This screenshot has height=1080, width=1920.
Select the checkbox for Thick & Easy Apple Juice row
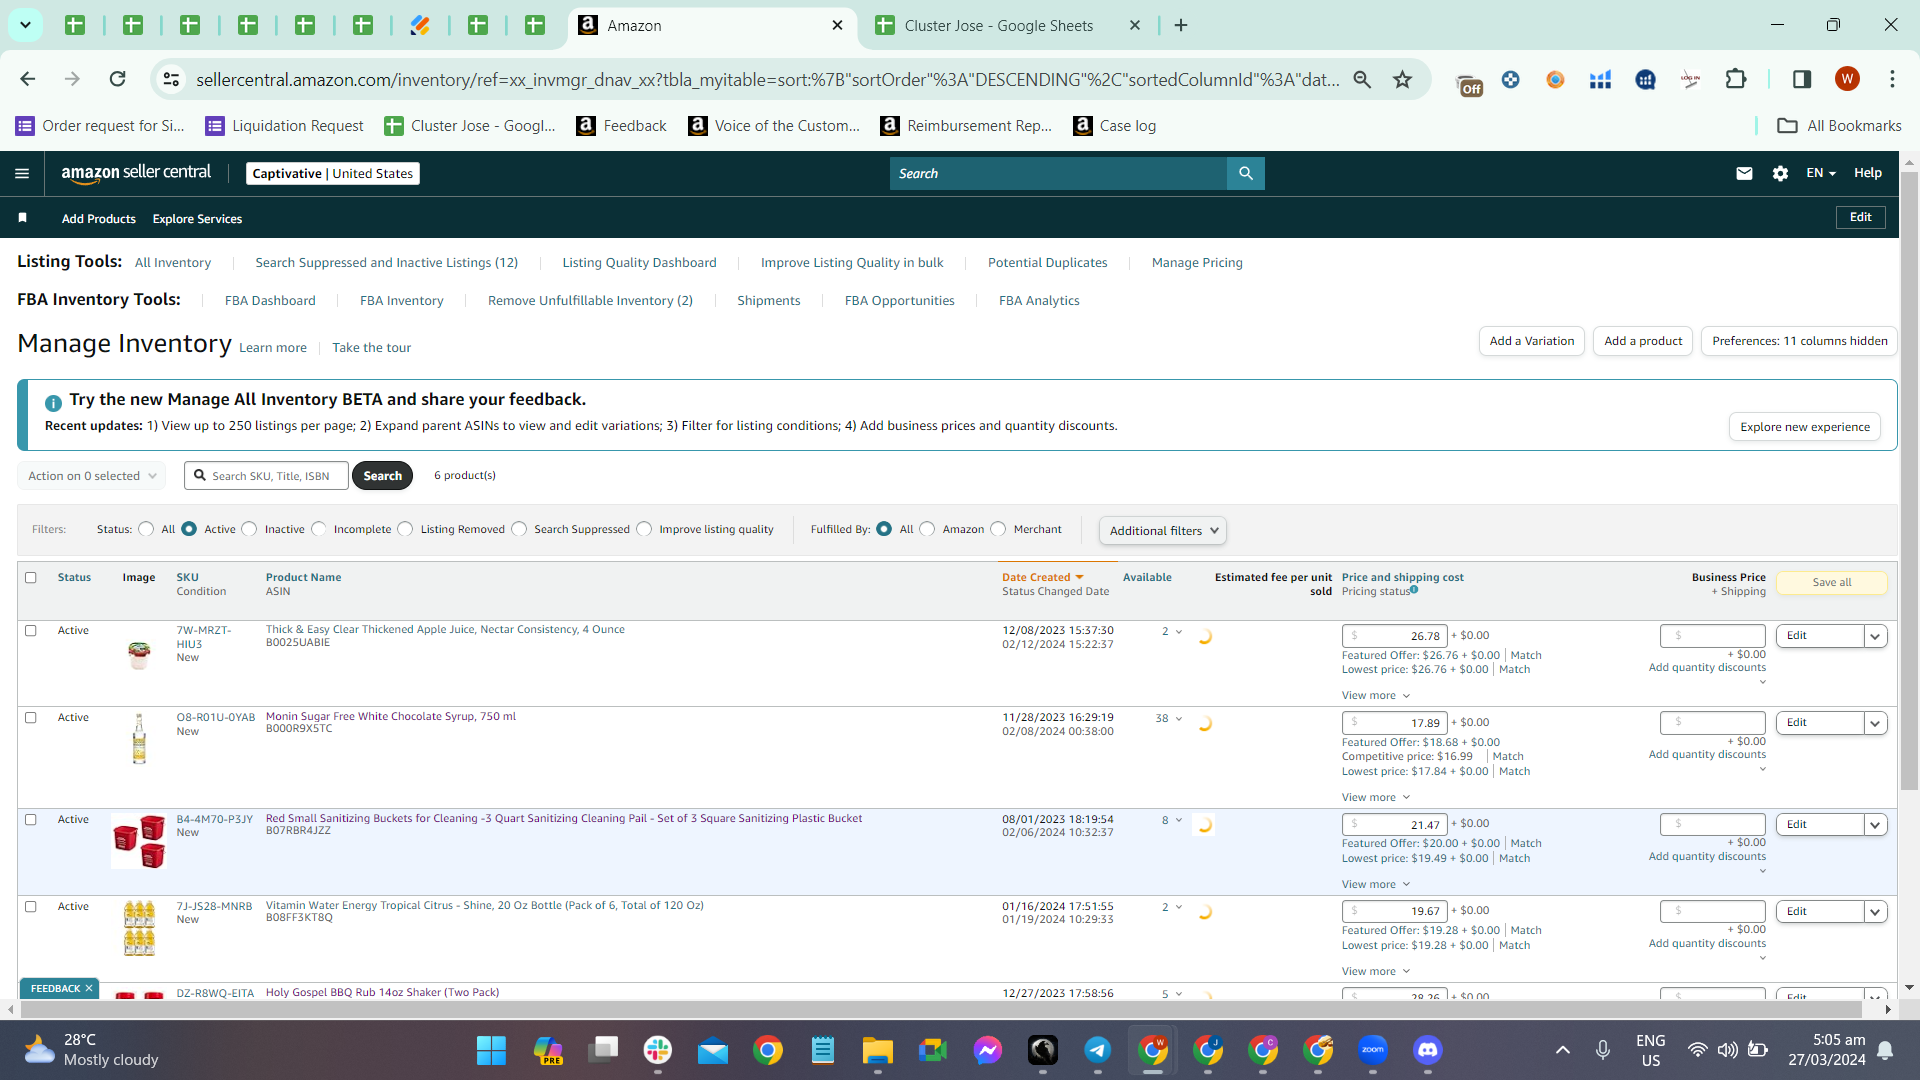tap(31, 631)
